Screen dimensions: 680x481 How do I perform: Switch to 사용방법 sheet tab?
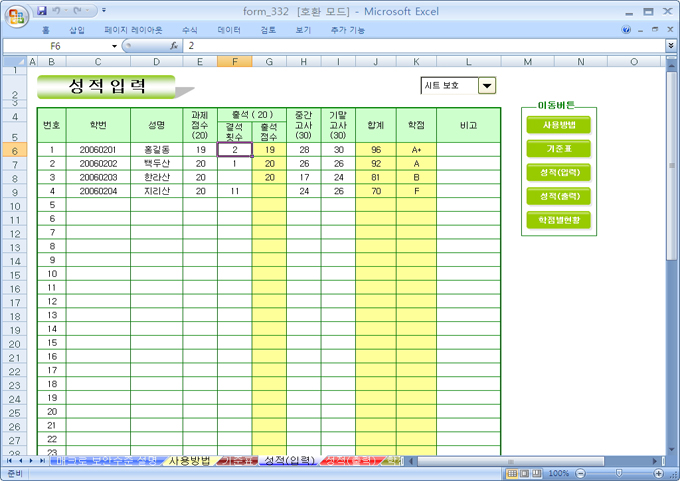click(188, 461)
